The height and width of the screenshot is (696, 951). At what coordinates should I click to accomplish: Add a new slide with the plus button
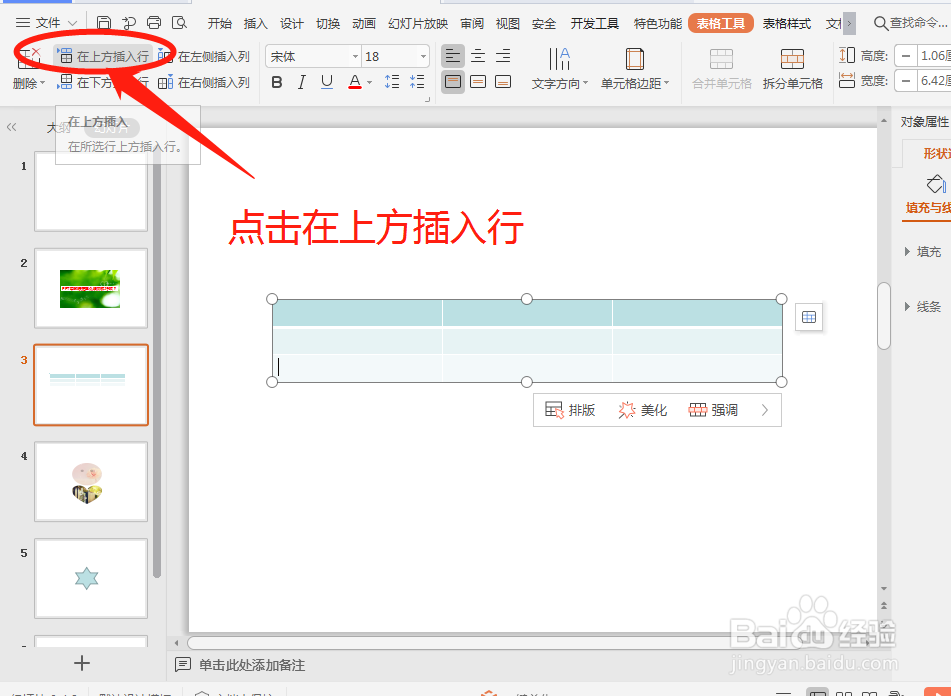click(x=82, y=663)
